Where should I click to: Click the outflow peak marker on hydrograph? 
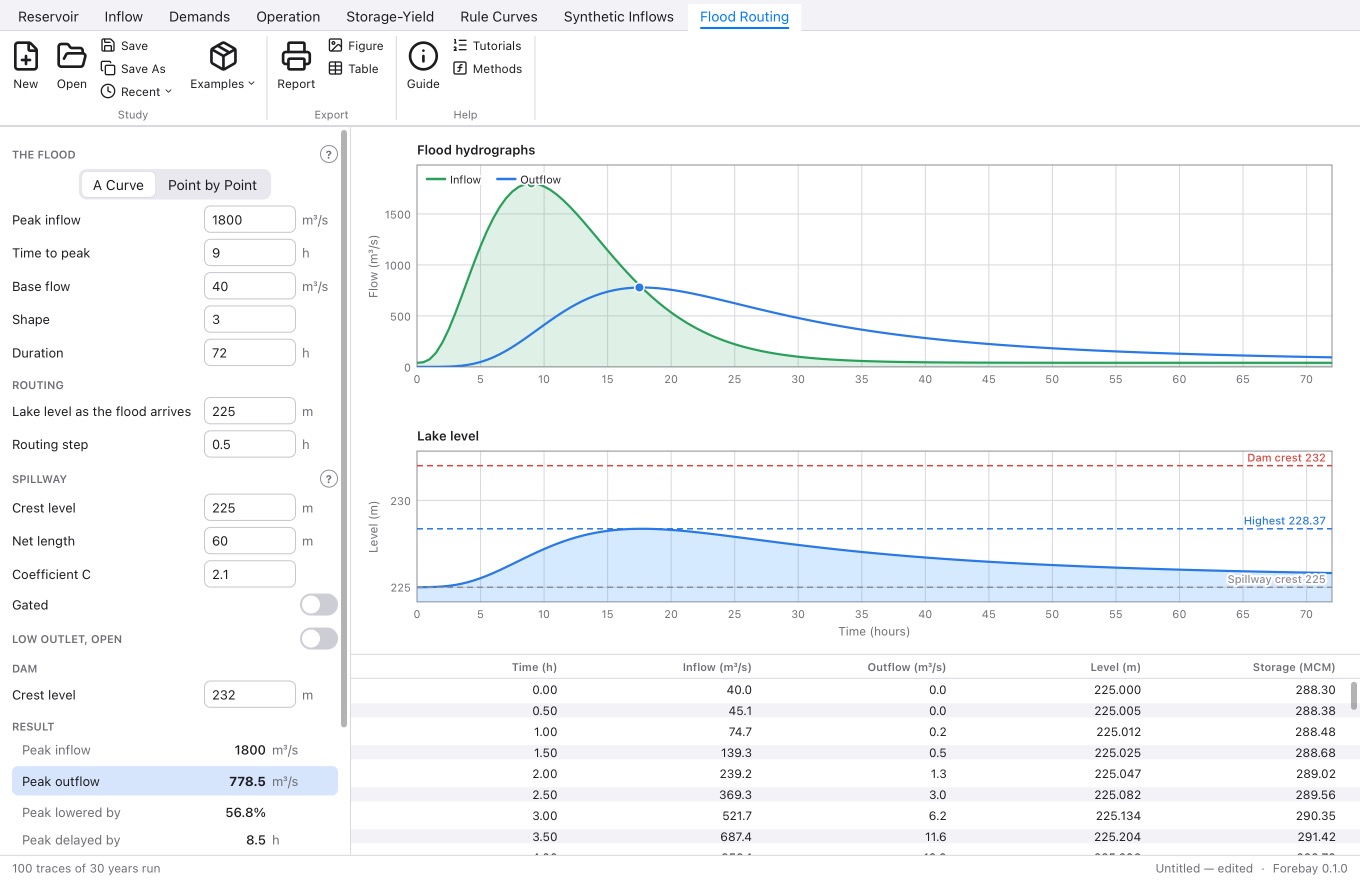coord(639,288)
